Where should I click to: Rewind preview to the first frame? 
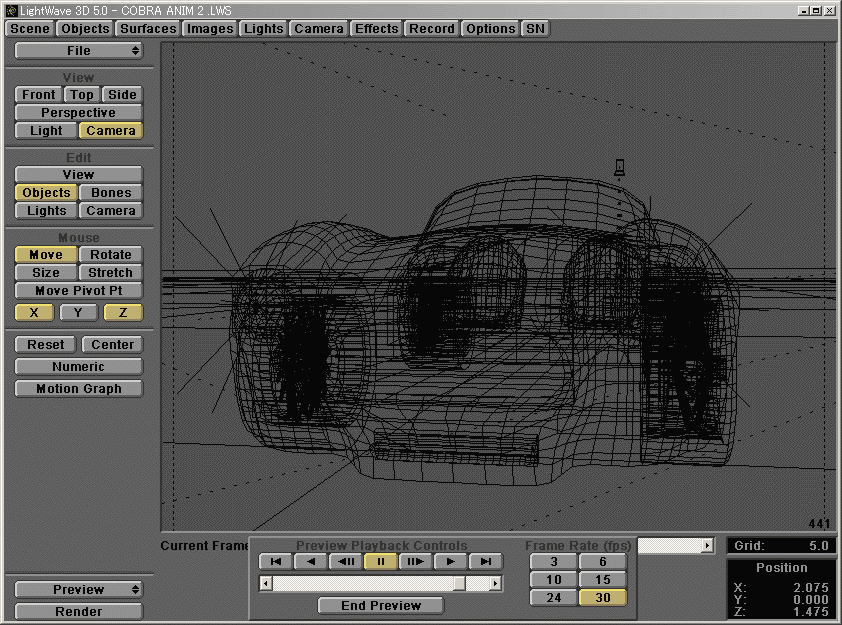pyautogui.click(x=275, y=561)
